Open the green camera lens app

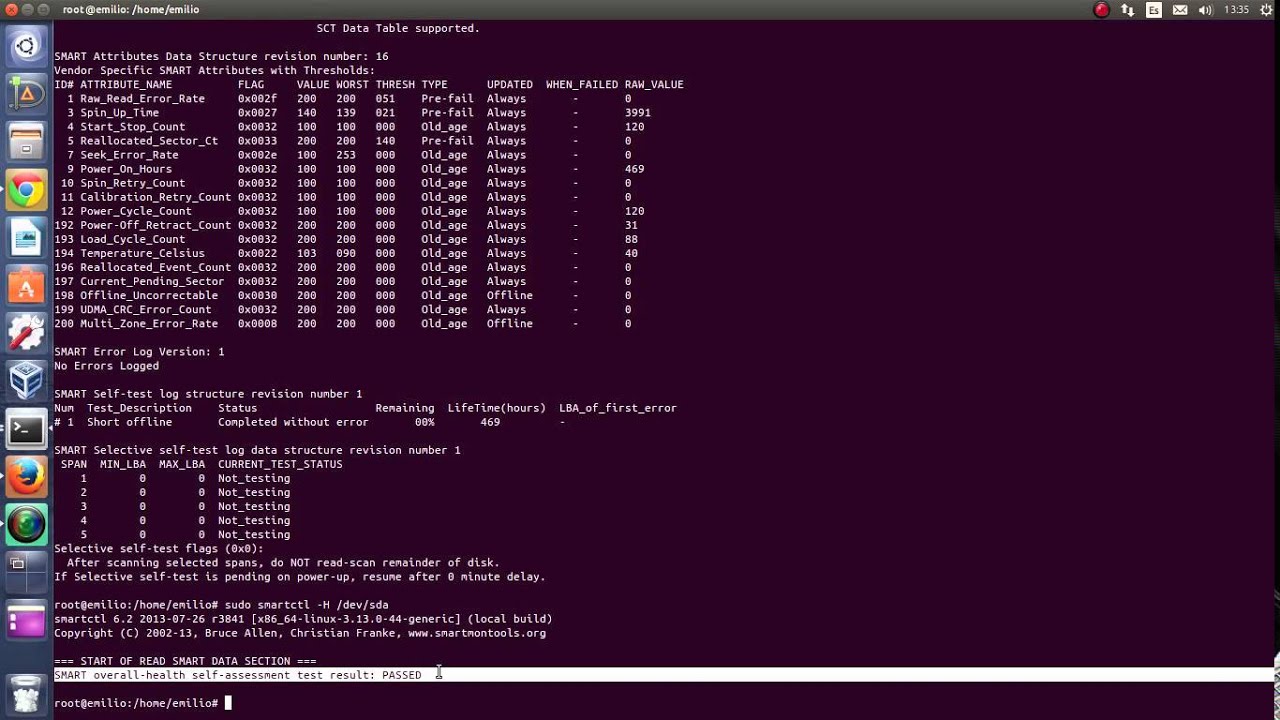point(27,525)
